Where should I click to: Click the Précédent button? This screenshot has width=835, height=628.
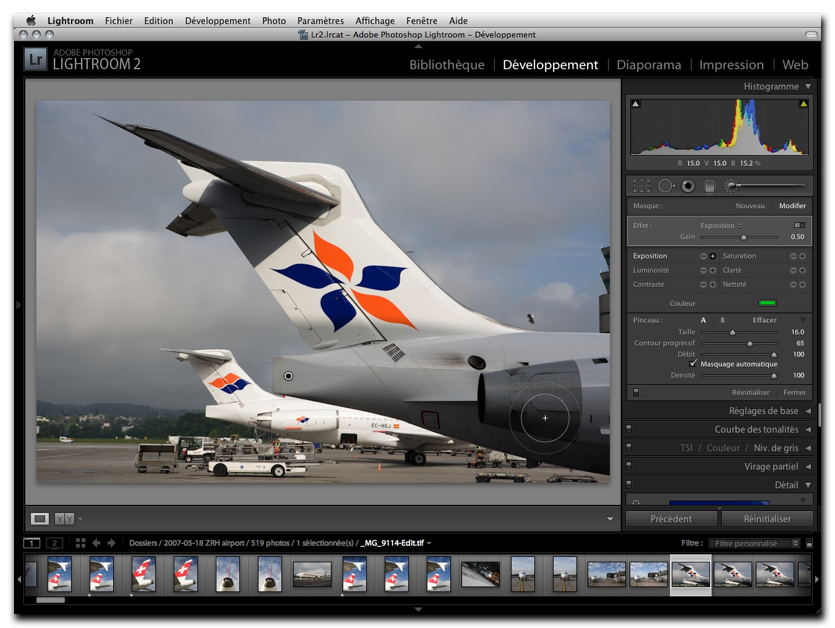point(671,519)
